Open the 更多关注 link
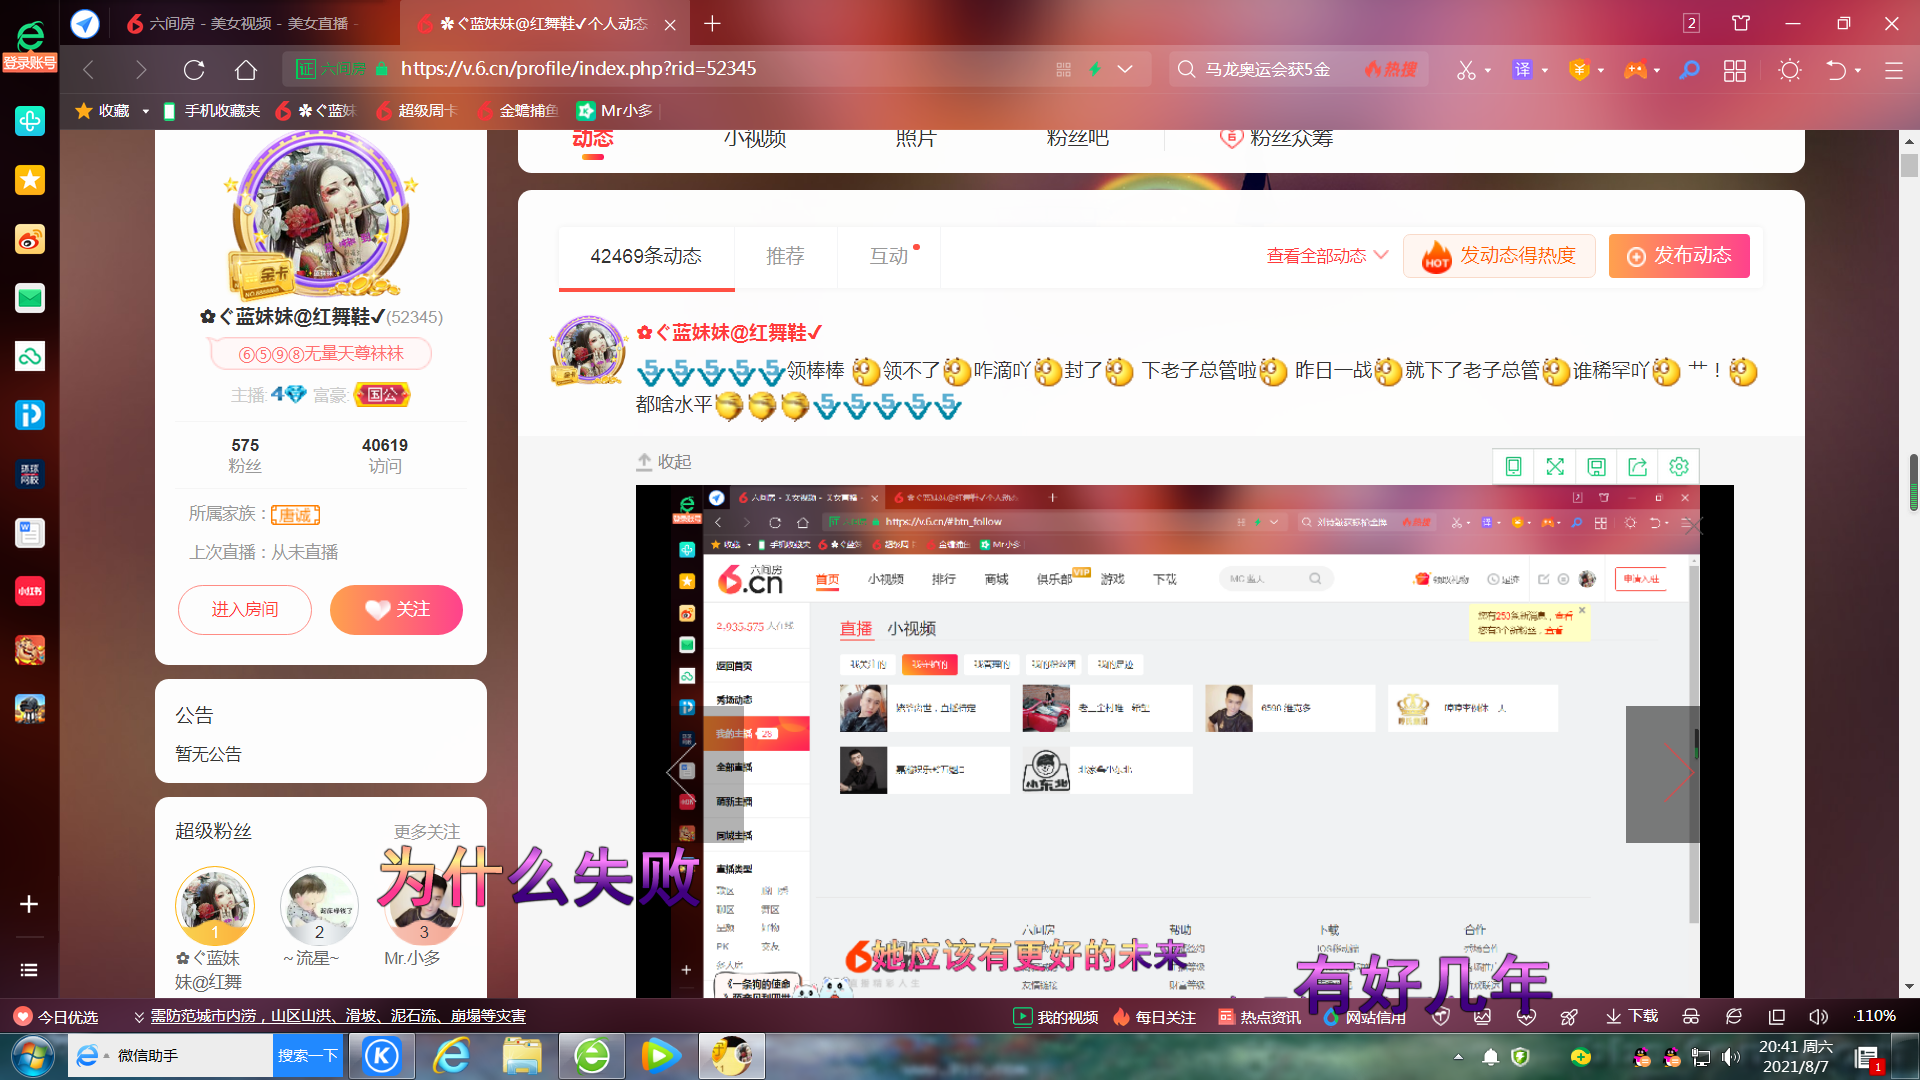The width and height of the screenshot is (1920, 1080). point(427,832)
